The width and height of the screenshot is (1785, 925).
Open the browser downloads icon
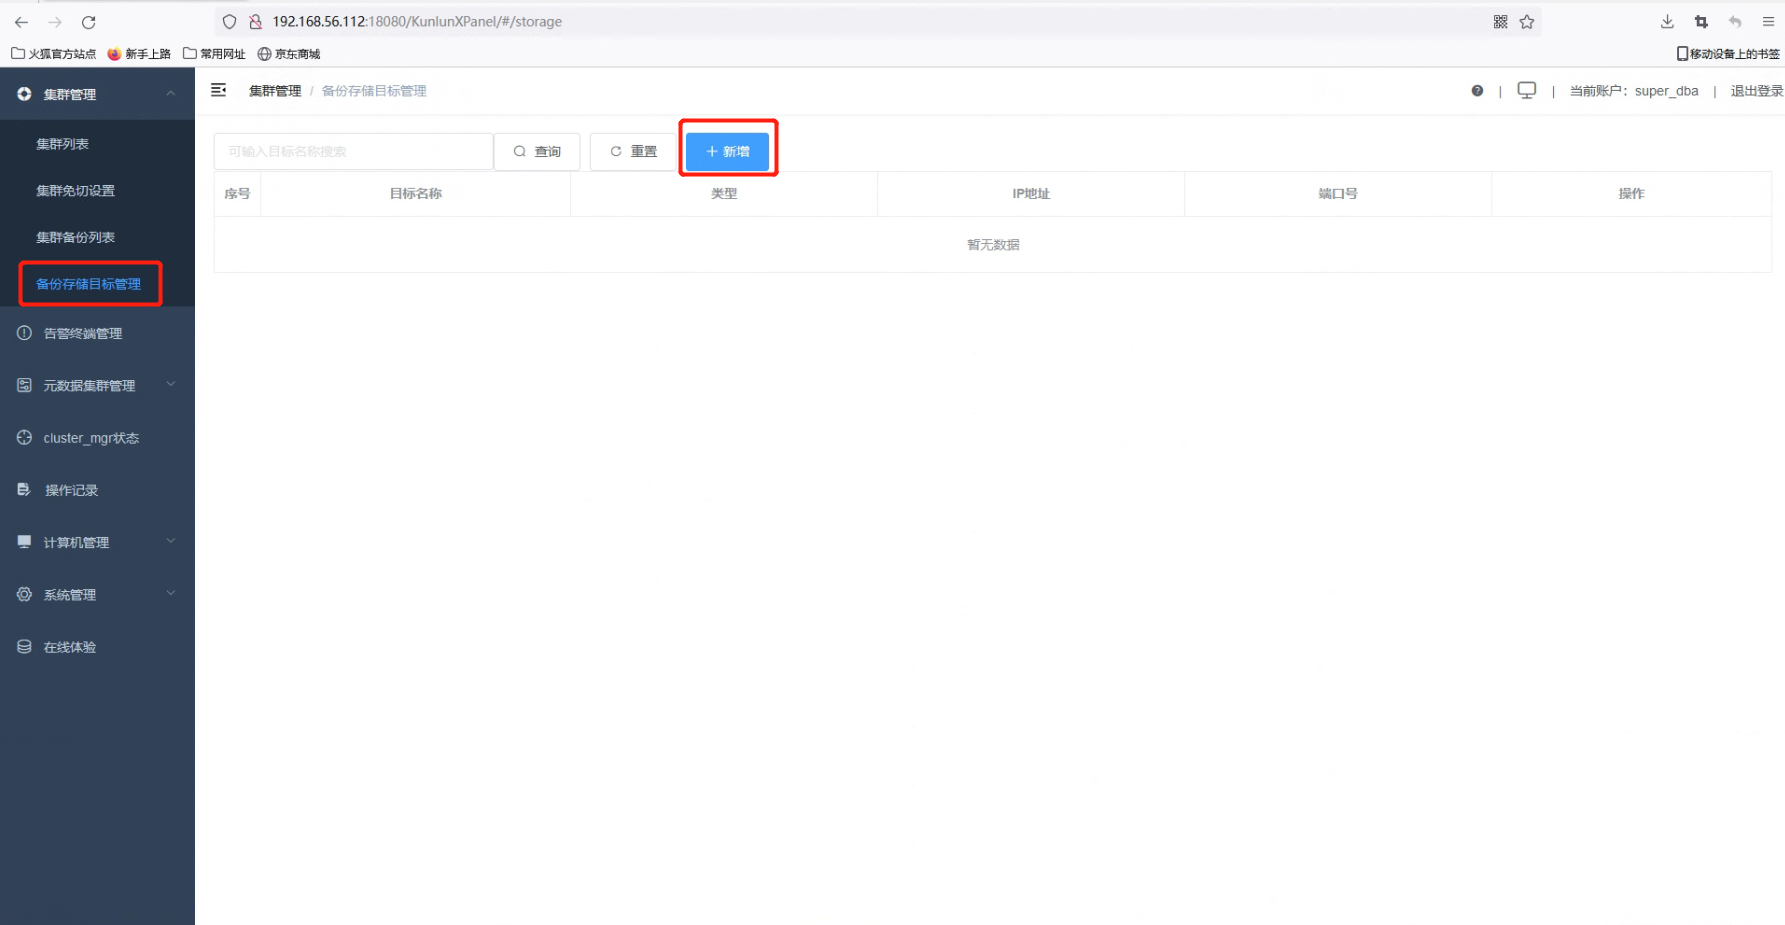click(x=1667, y=22)
